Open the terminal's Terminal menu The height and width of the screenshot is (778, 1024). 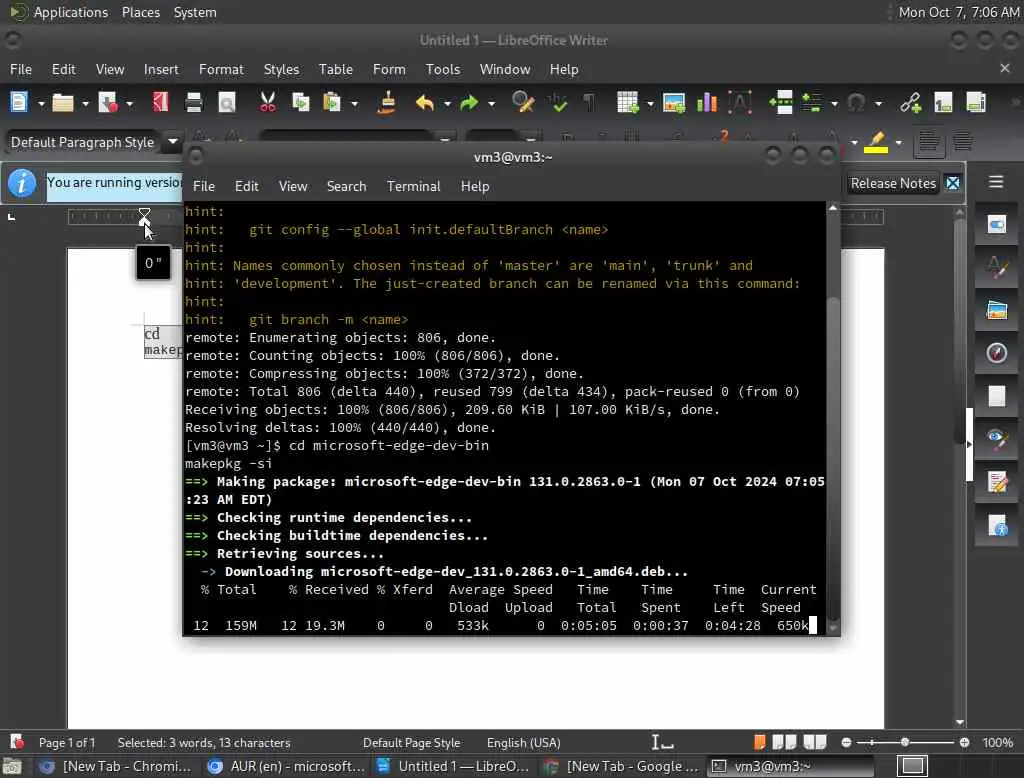413,186
